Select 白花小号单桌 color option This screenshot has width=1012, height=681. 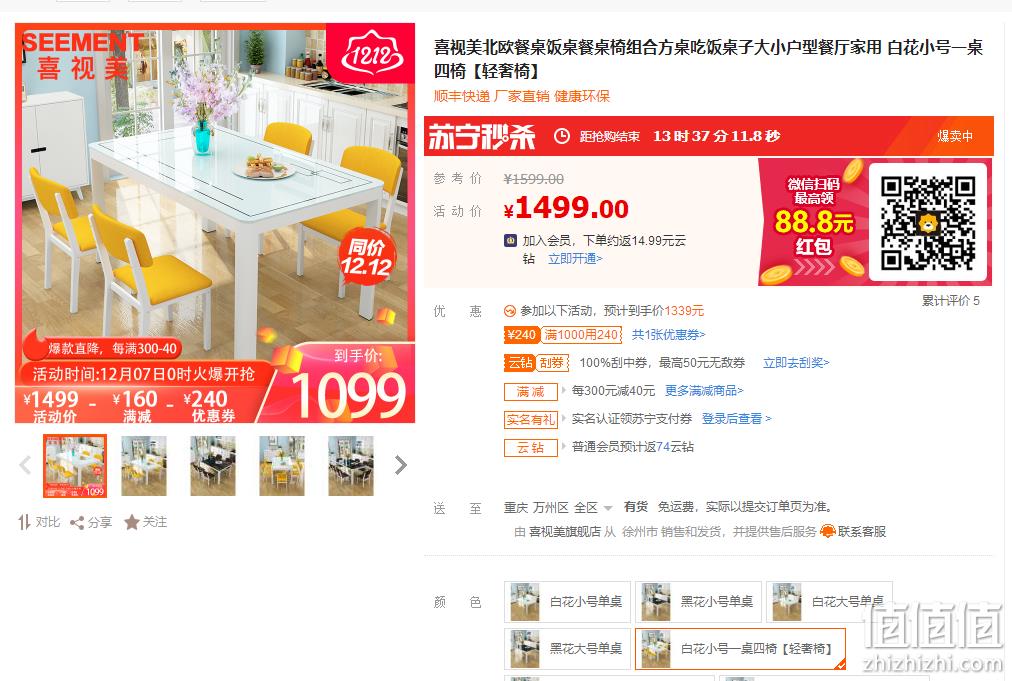[x=567, y=602]
